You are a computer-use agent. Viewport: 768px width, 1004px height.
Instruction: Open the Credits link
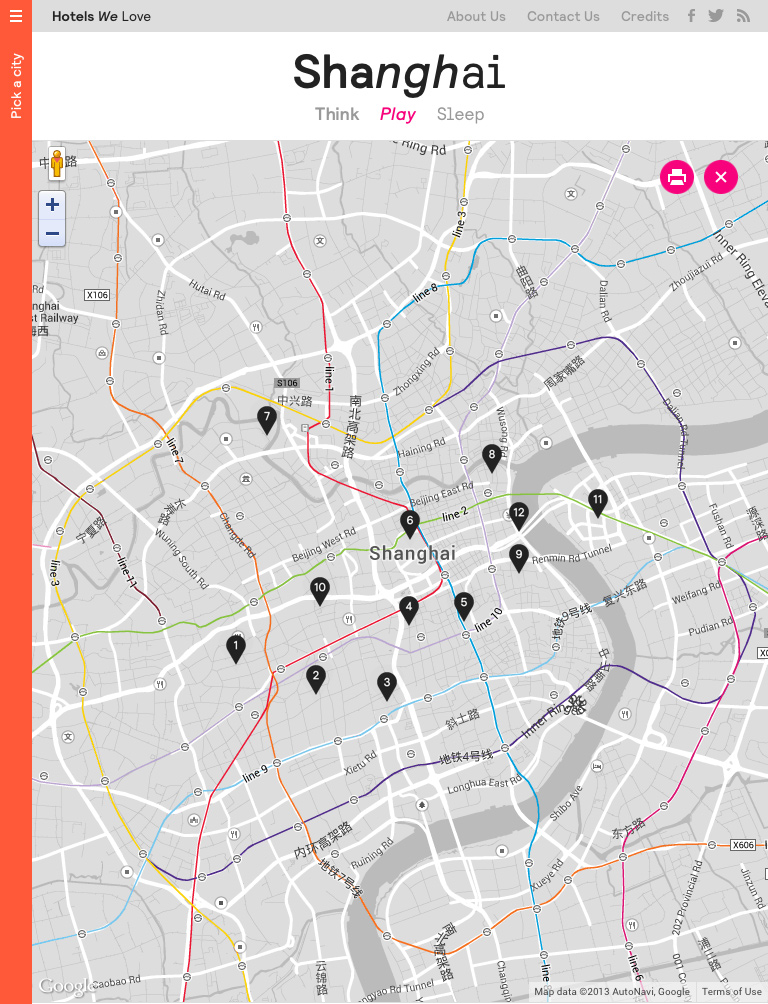tap(645, 16)
